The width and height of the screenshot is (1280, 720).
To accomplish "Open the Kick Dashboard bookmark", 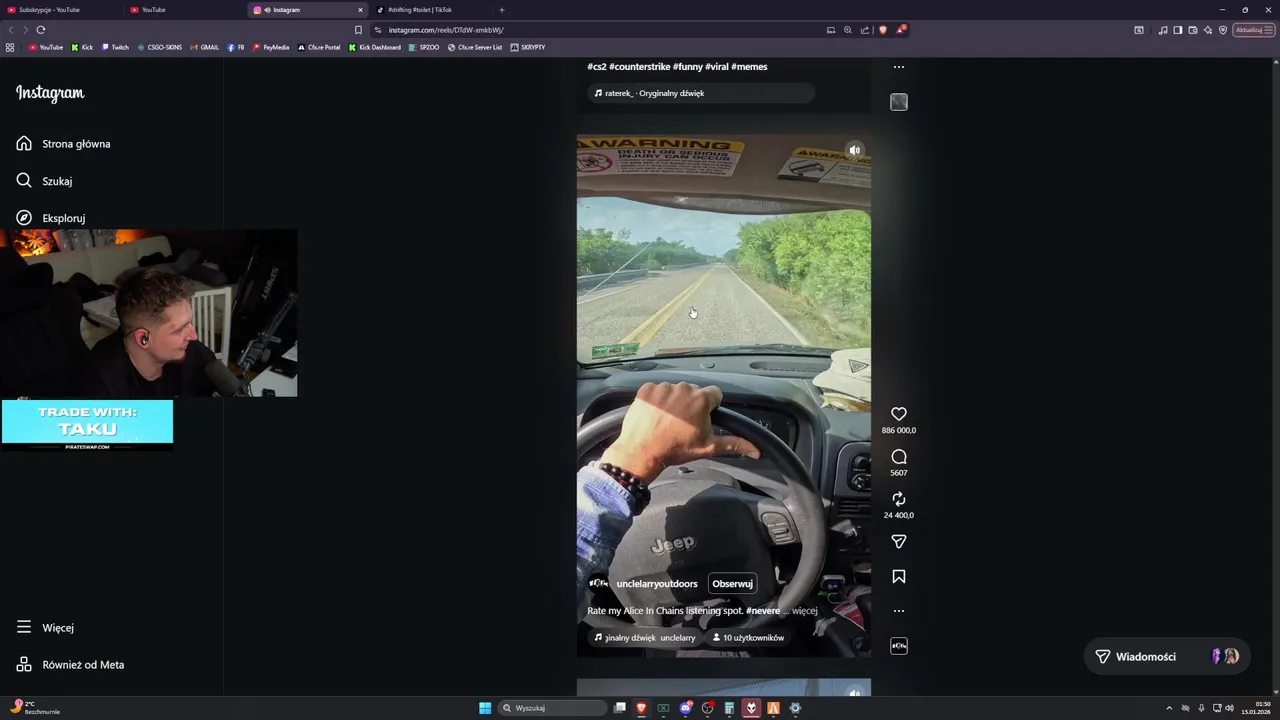I will 375,47.
